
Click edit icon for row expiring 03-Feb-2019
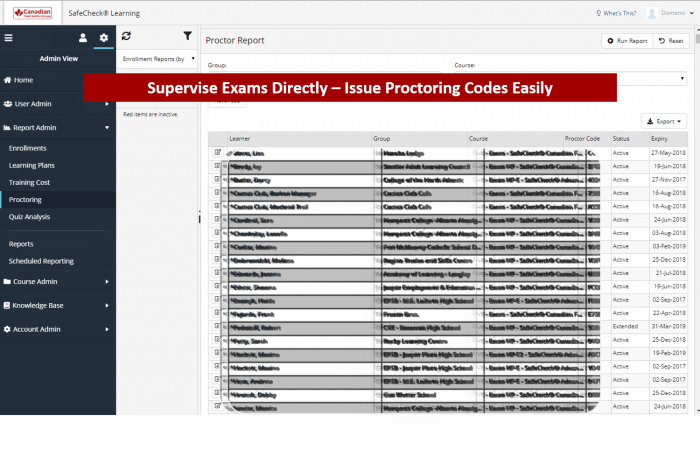217,246
